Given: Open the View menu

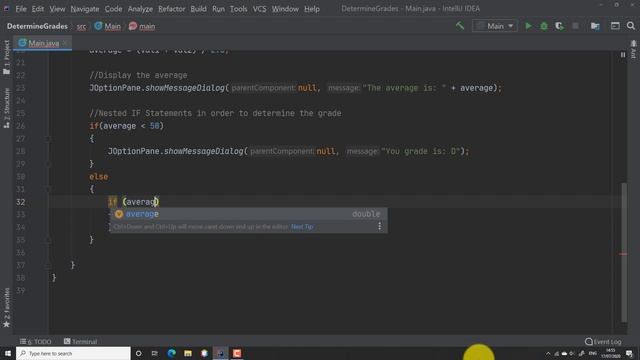Looking at the screenshot, I should pos(57,9).
